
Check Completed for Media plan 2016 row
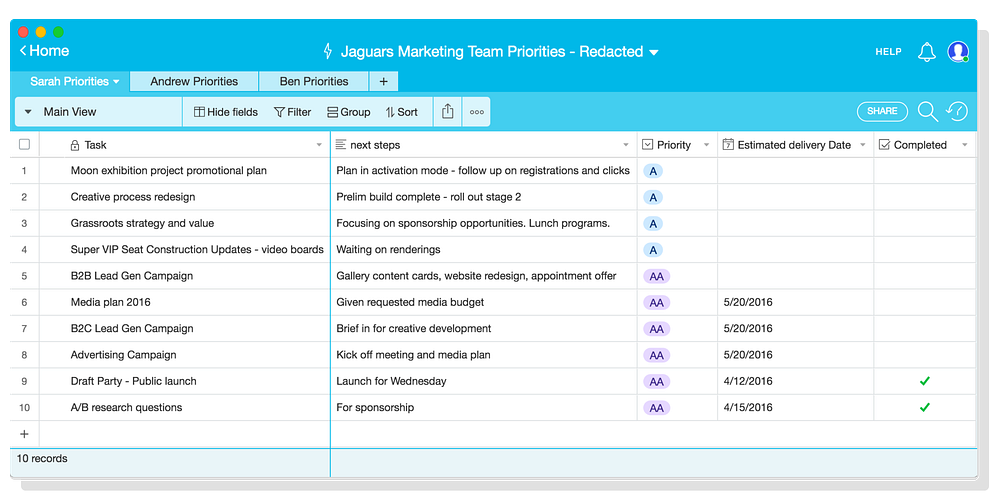[924, 302]
